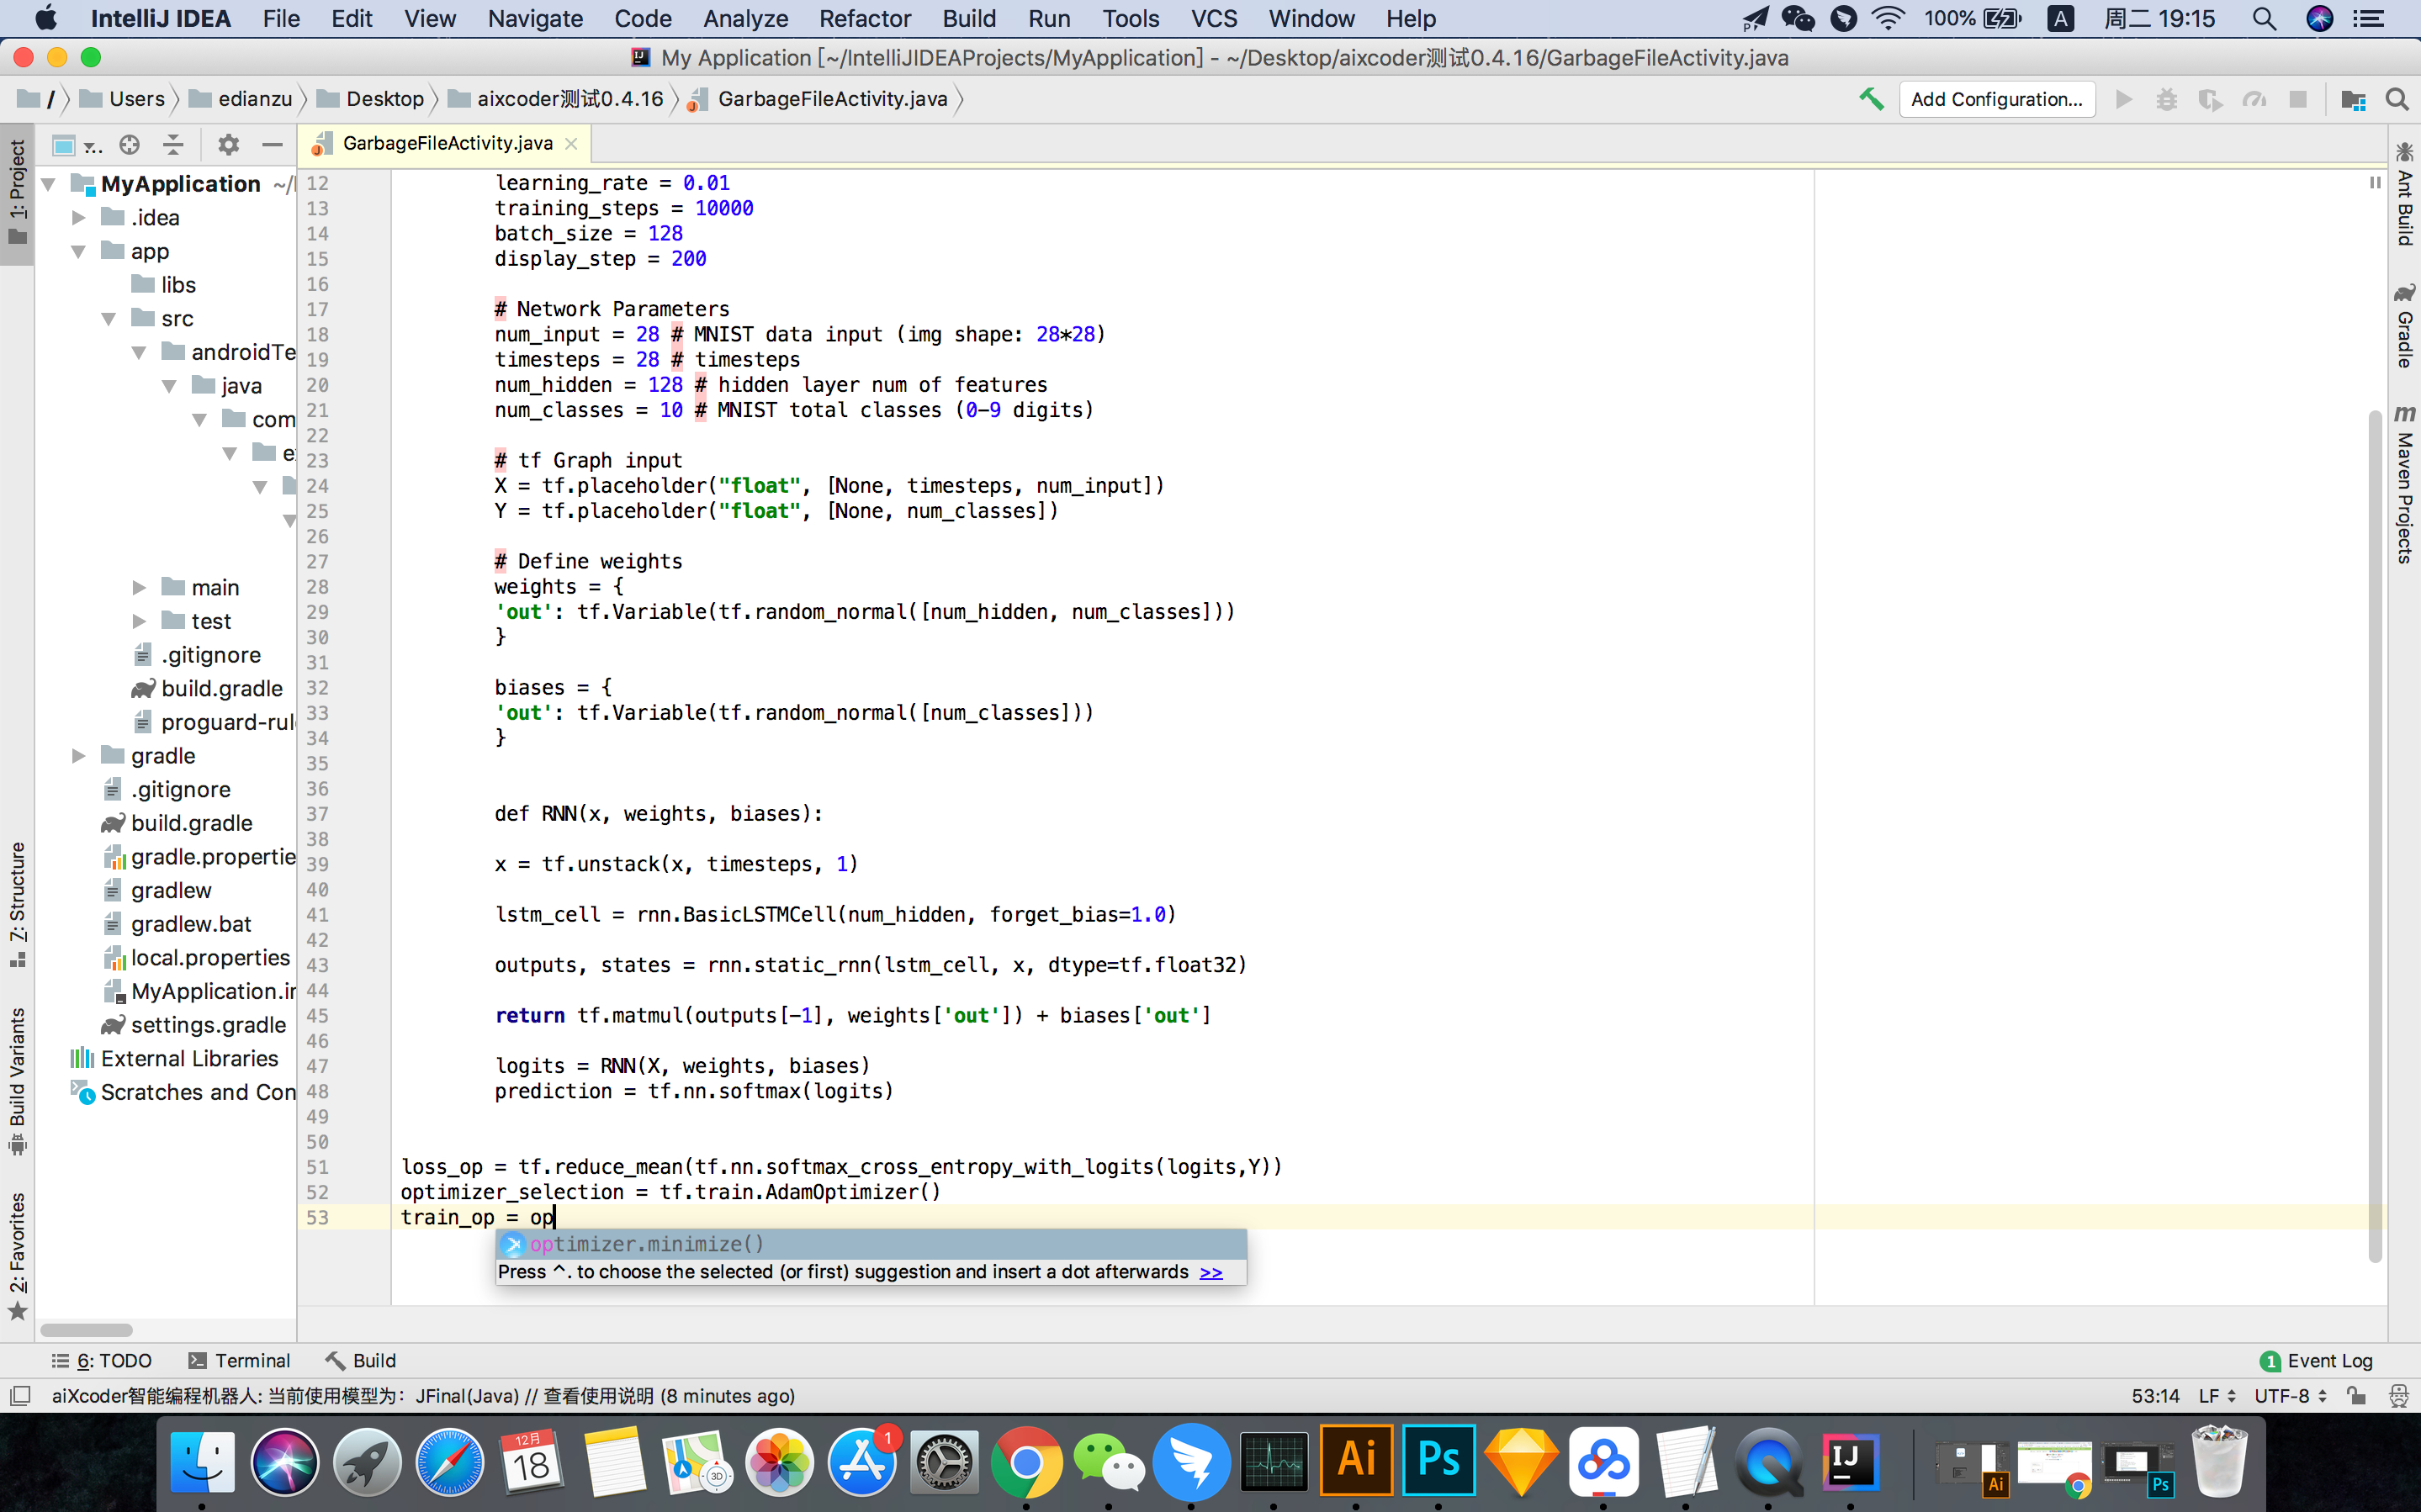Open the Refactor menu
Viewport: 2421px width, 1512px height.
pos(864,18)
